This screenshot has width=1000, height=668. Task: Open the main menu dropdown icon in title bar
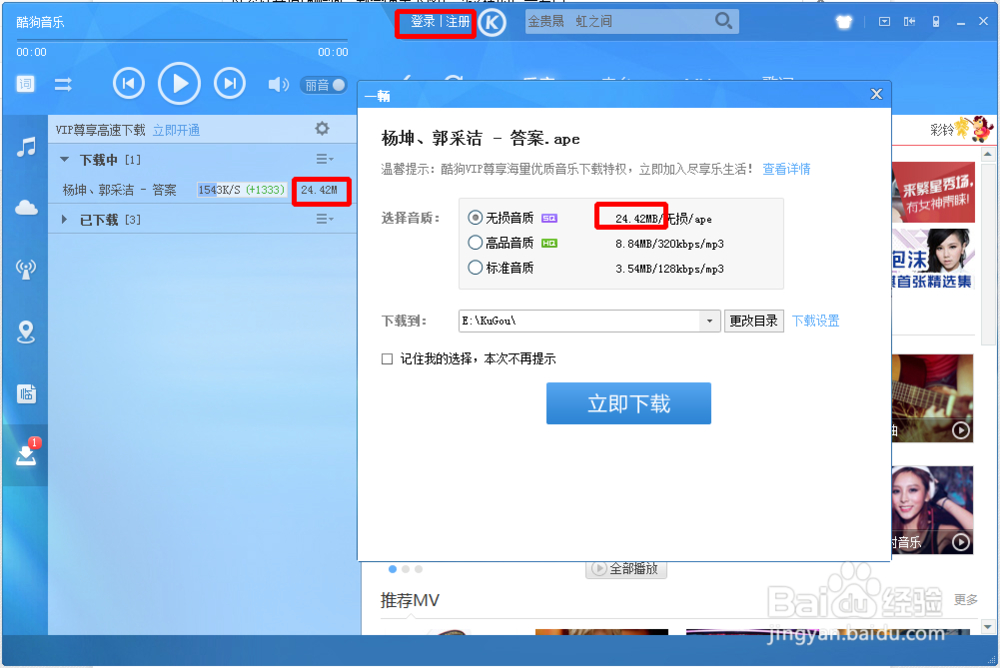click(884, 22)
